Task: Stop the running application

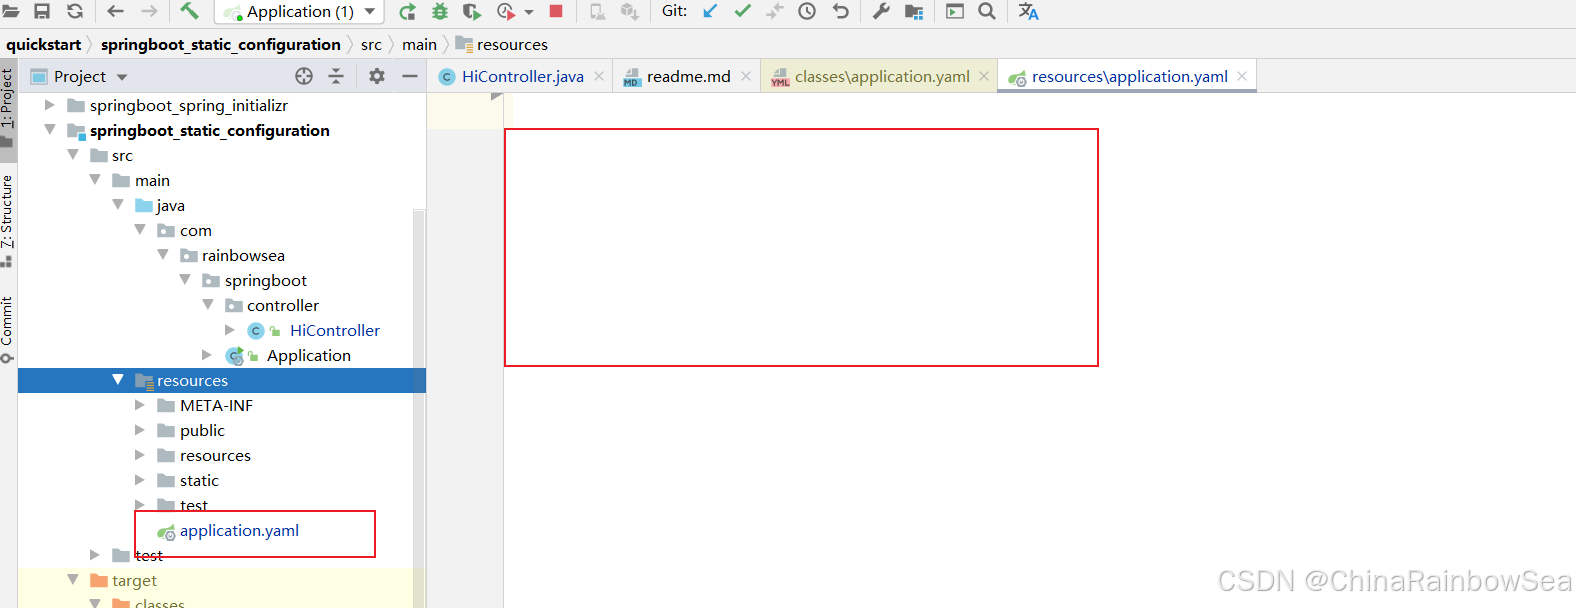Action: click(x=556, y=11)
